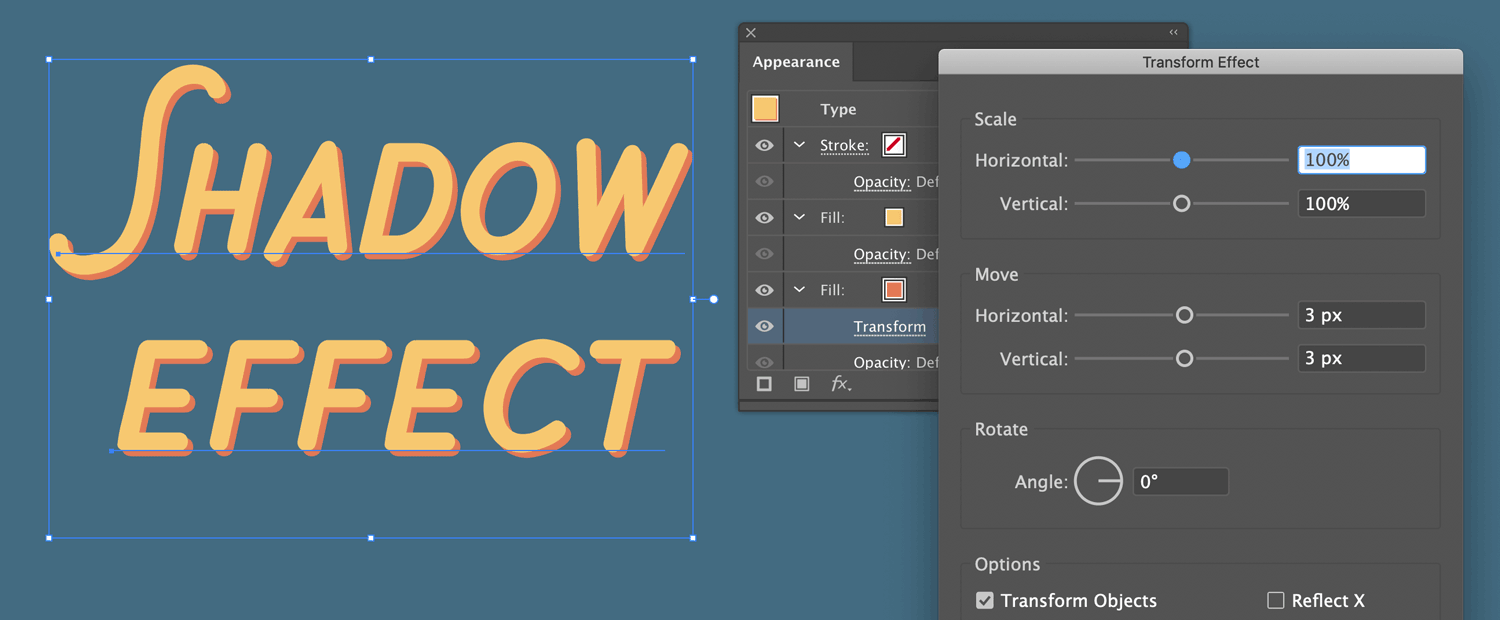1500x620 pixels.
Task: Select the Type appearance thumbnail
Action: pos(765,108)
